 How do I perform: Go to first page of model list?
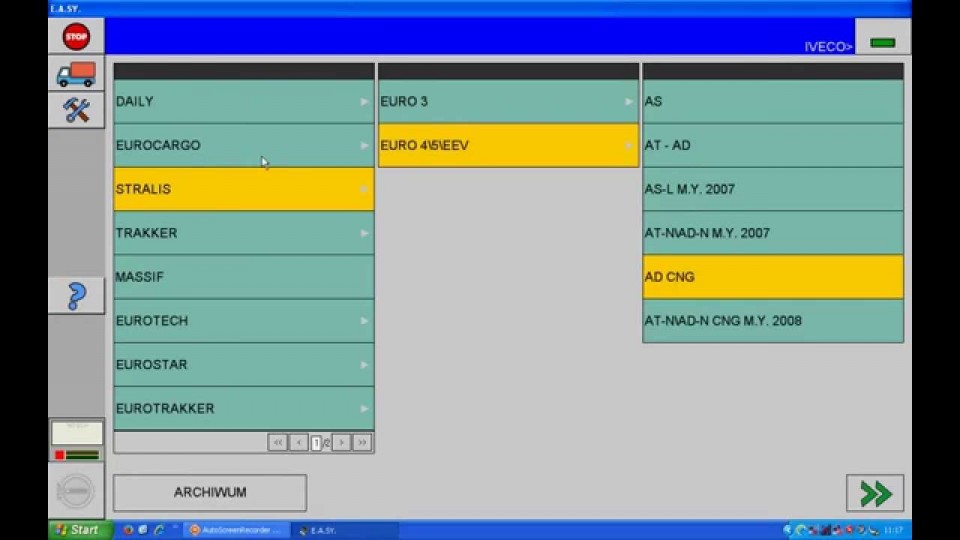coord(277,442)
